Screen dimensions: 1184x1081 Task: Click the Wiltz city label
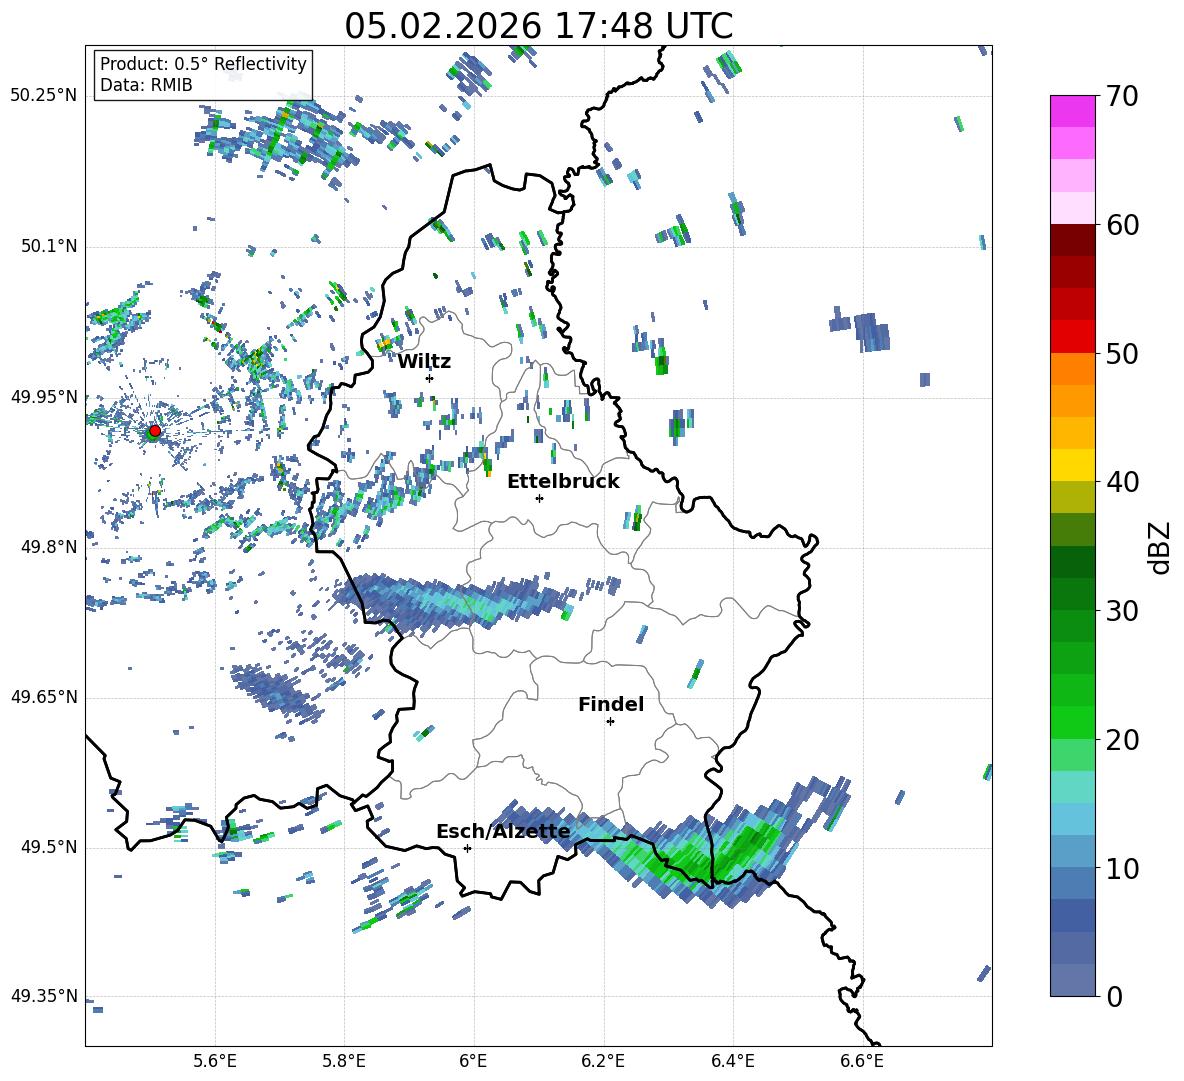(x=424, y=362)
